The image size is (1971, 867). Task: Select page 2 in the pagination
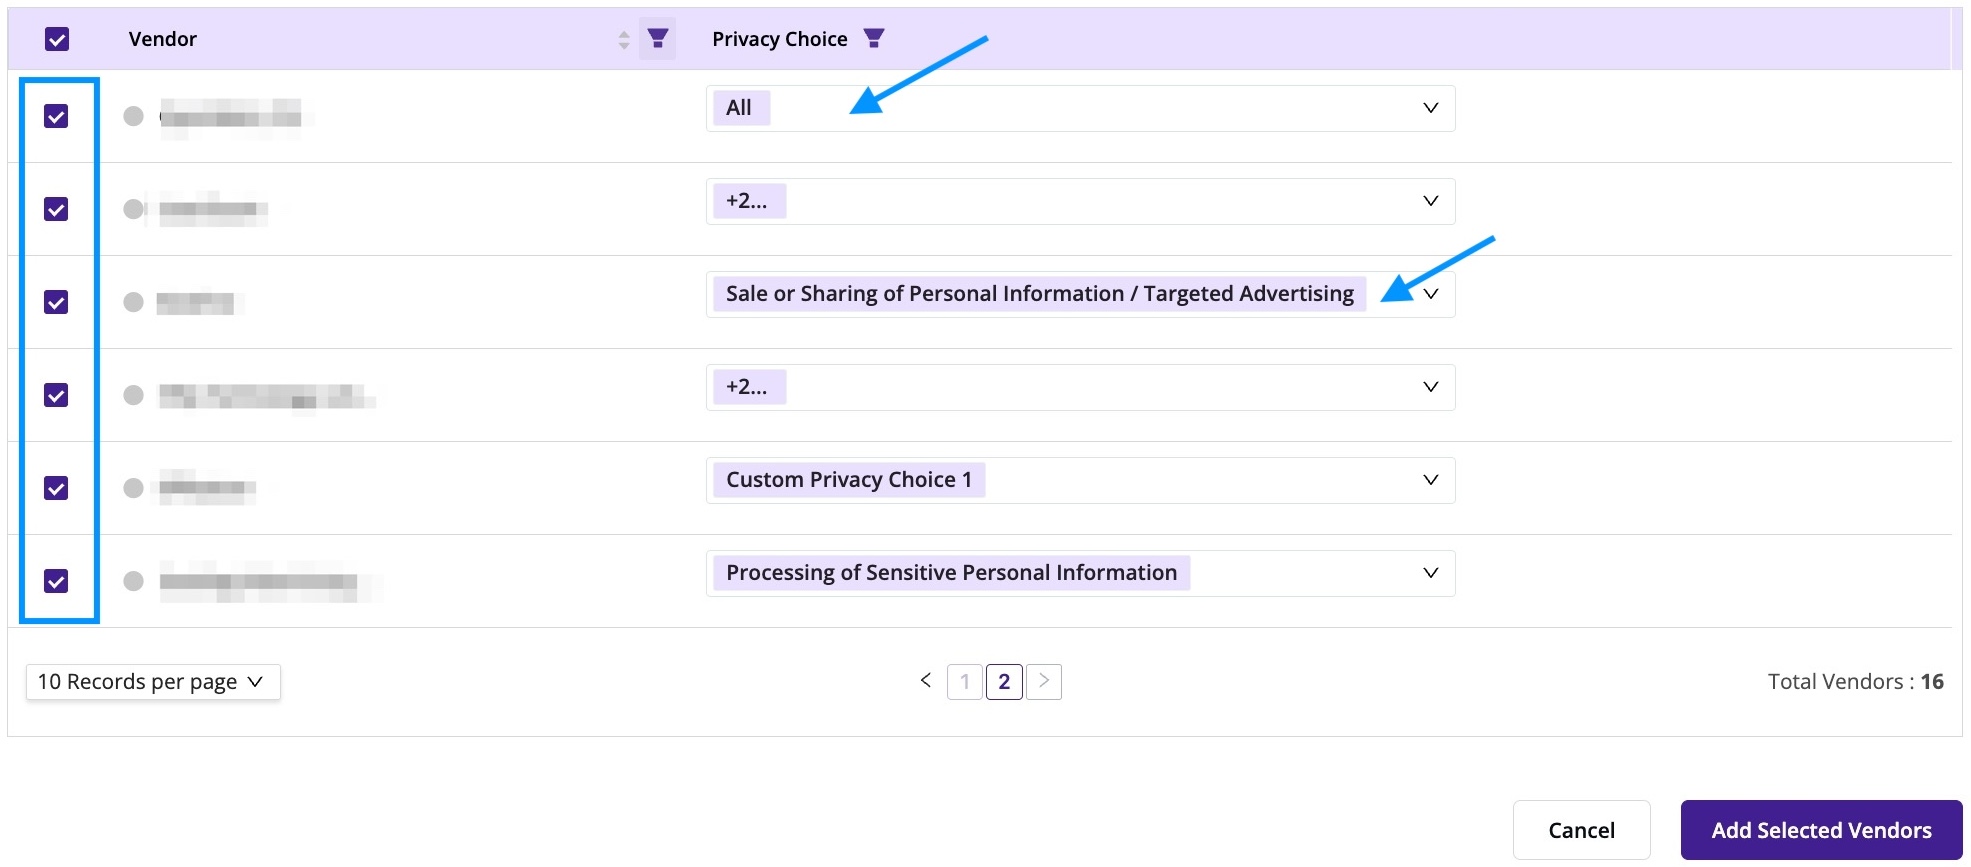tap(1004, 682)
